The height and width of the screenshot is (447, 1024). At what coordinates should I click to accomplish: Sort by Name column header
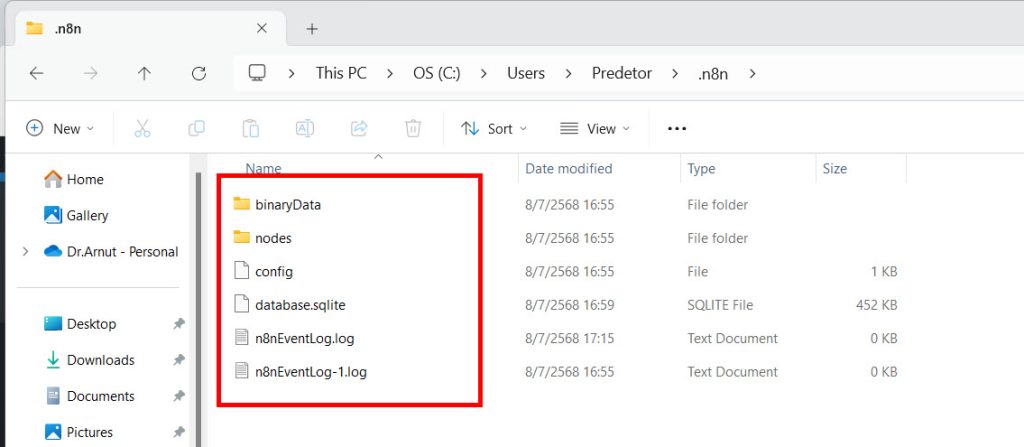(x=263, y=169)
